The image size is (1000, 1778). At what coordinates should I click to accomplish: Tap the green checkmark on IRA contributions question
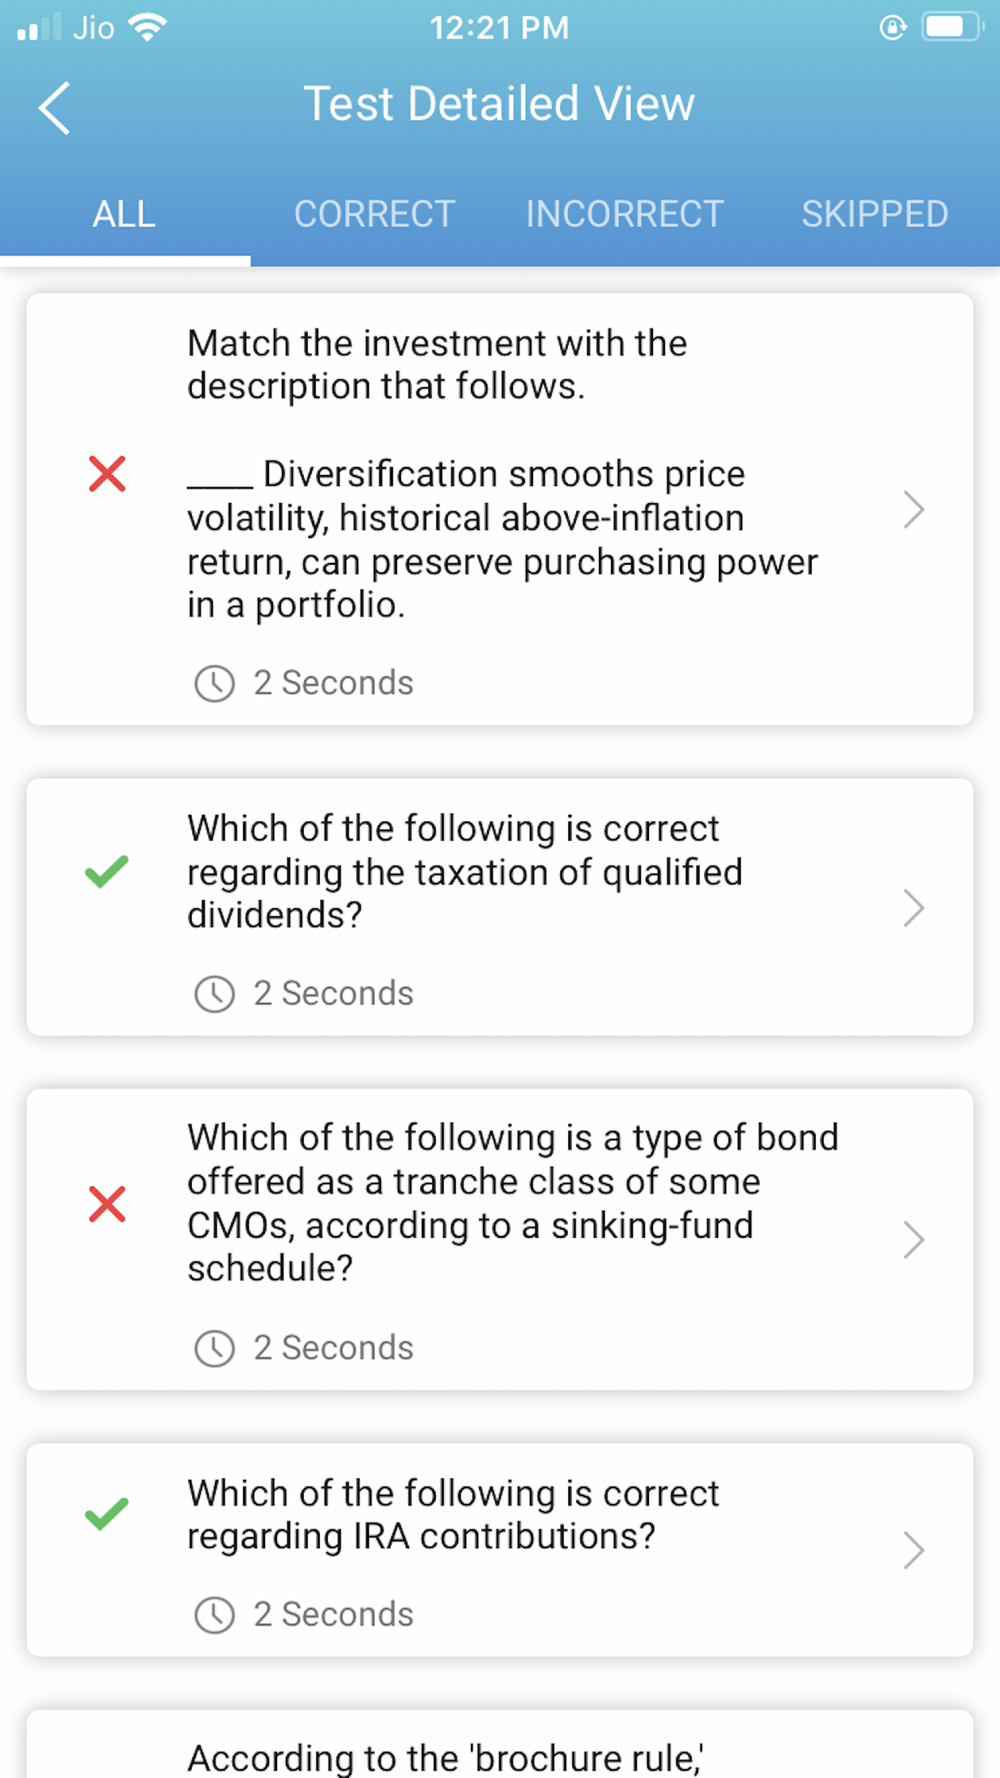tap(107, 1514)
